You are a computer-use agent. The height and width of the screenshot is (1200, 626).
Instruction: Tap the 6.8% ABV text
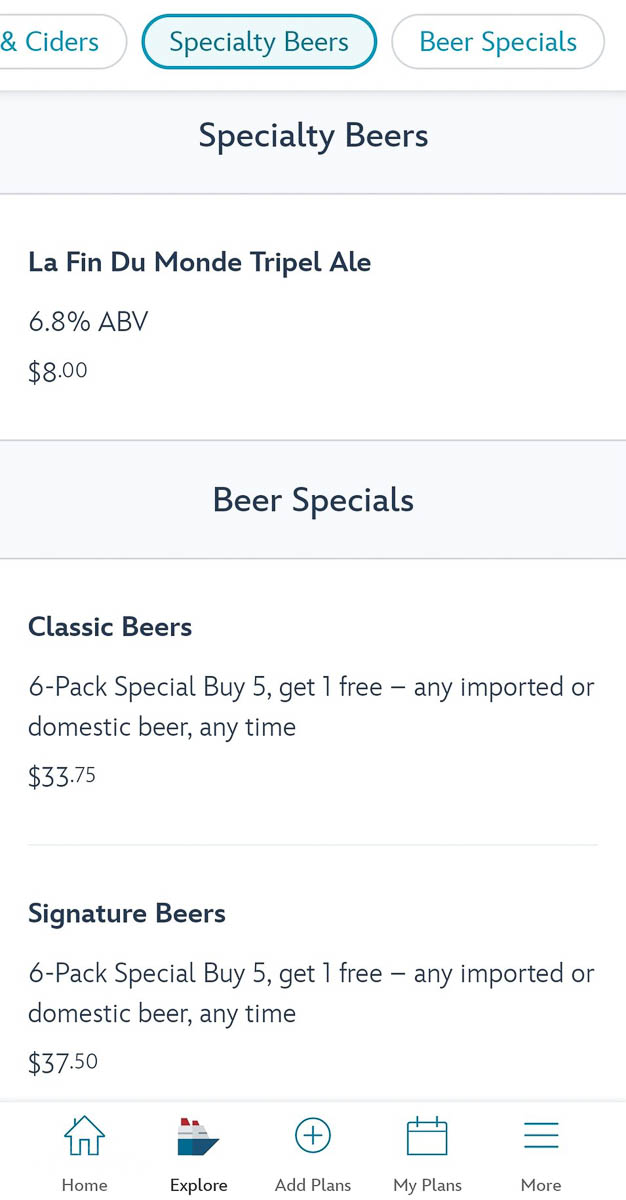pos(88,322)
